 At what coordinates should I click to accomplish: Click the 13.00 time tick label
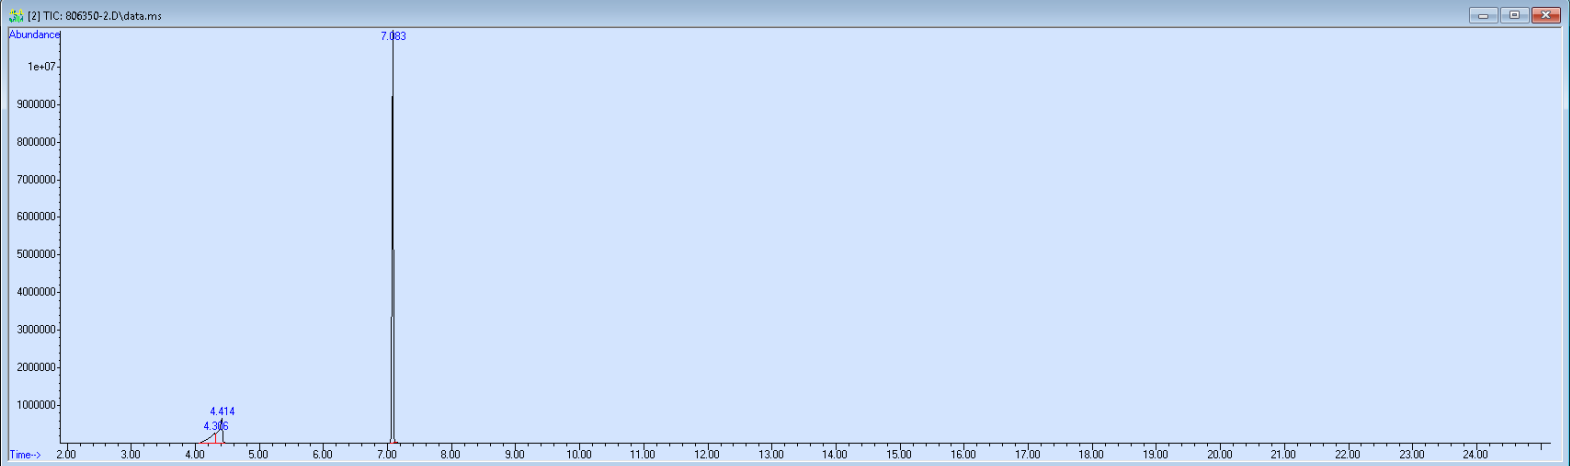(771, 455)
